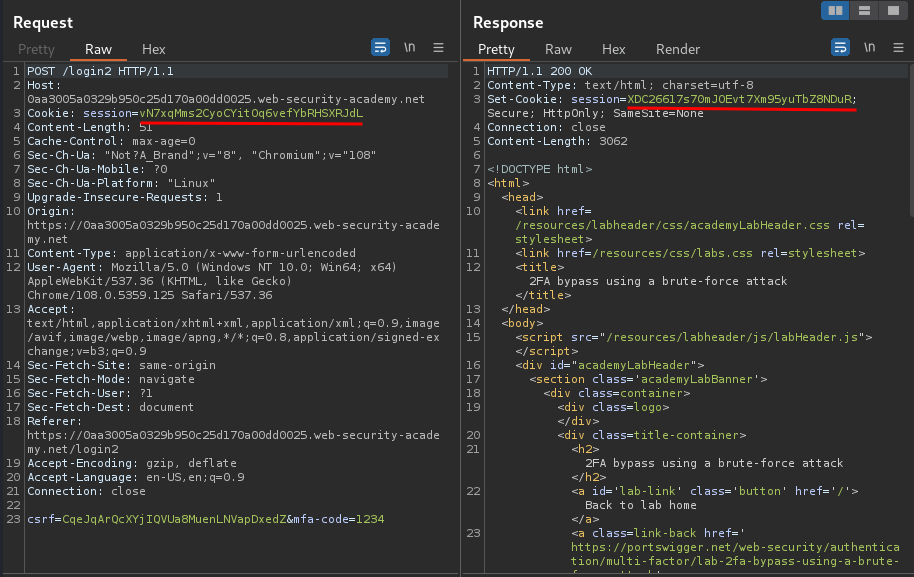Click 'Sec-Fetch-Mode: navigate' header line

coord(111,379)
